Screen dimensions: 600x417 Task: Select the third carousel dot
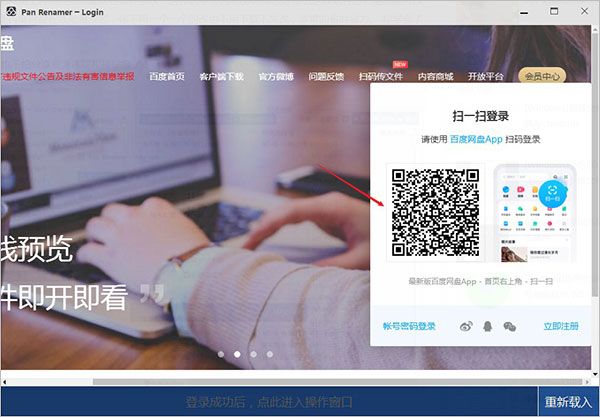pyautogui.click(x=253, y=354)
